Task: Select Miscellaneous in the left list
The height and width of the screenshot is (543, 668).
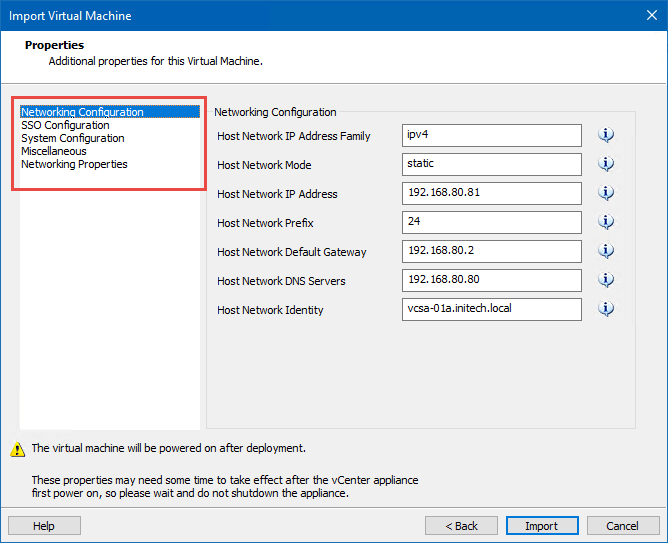Action: [54, 152]
